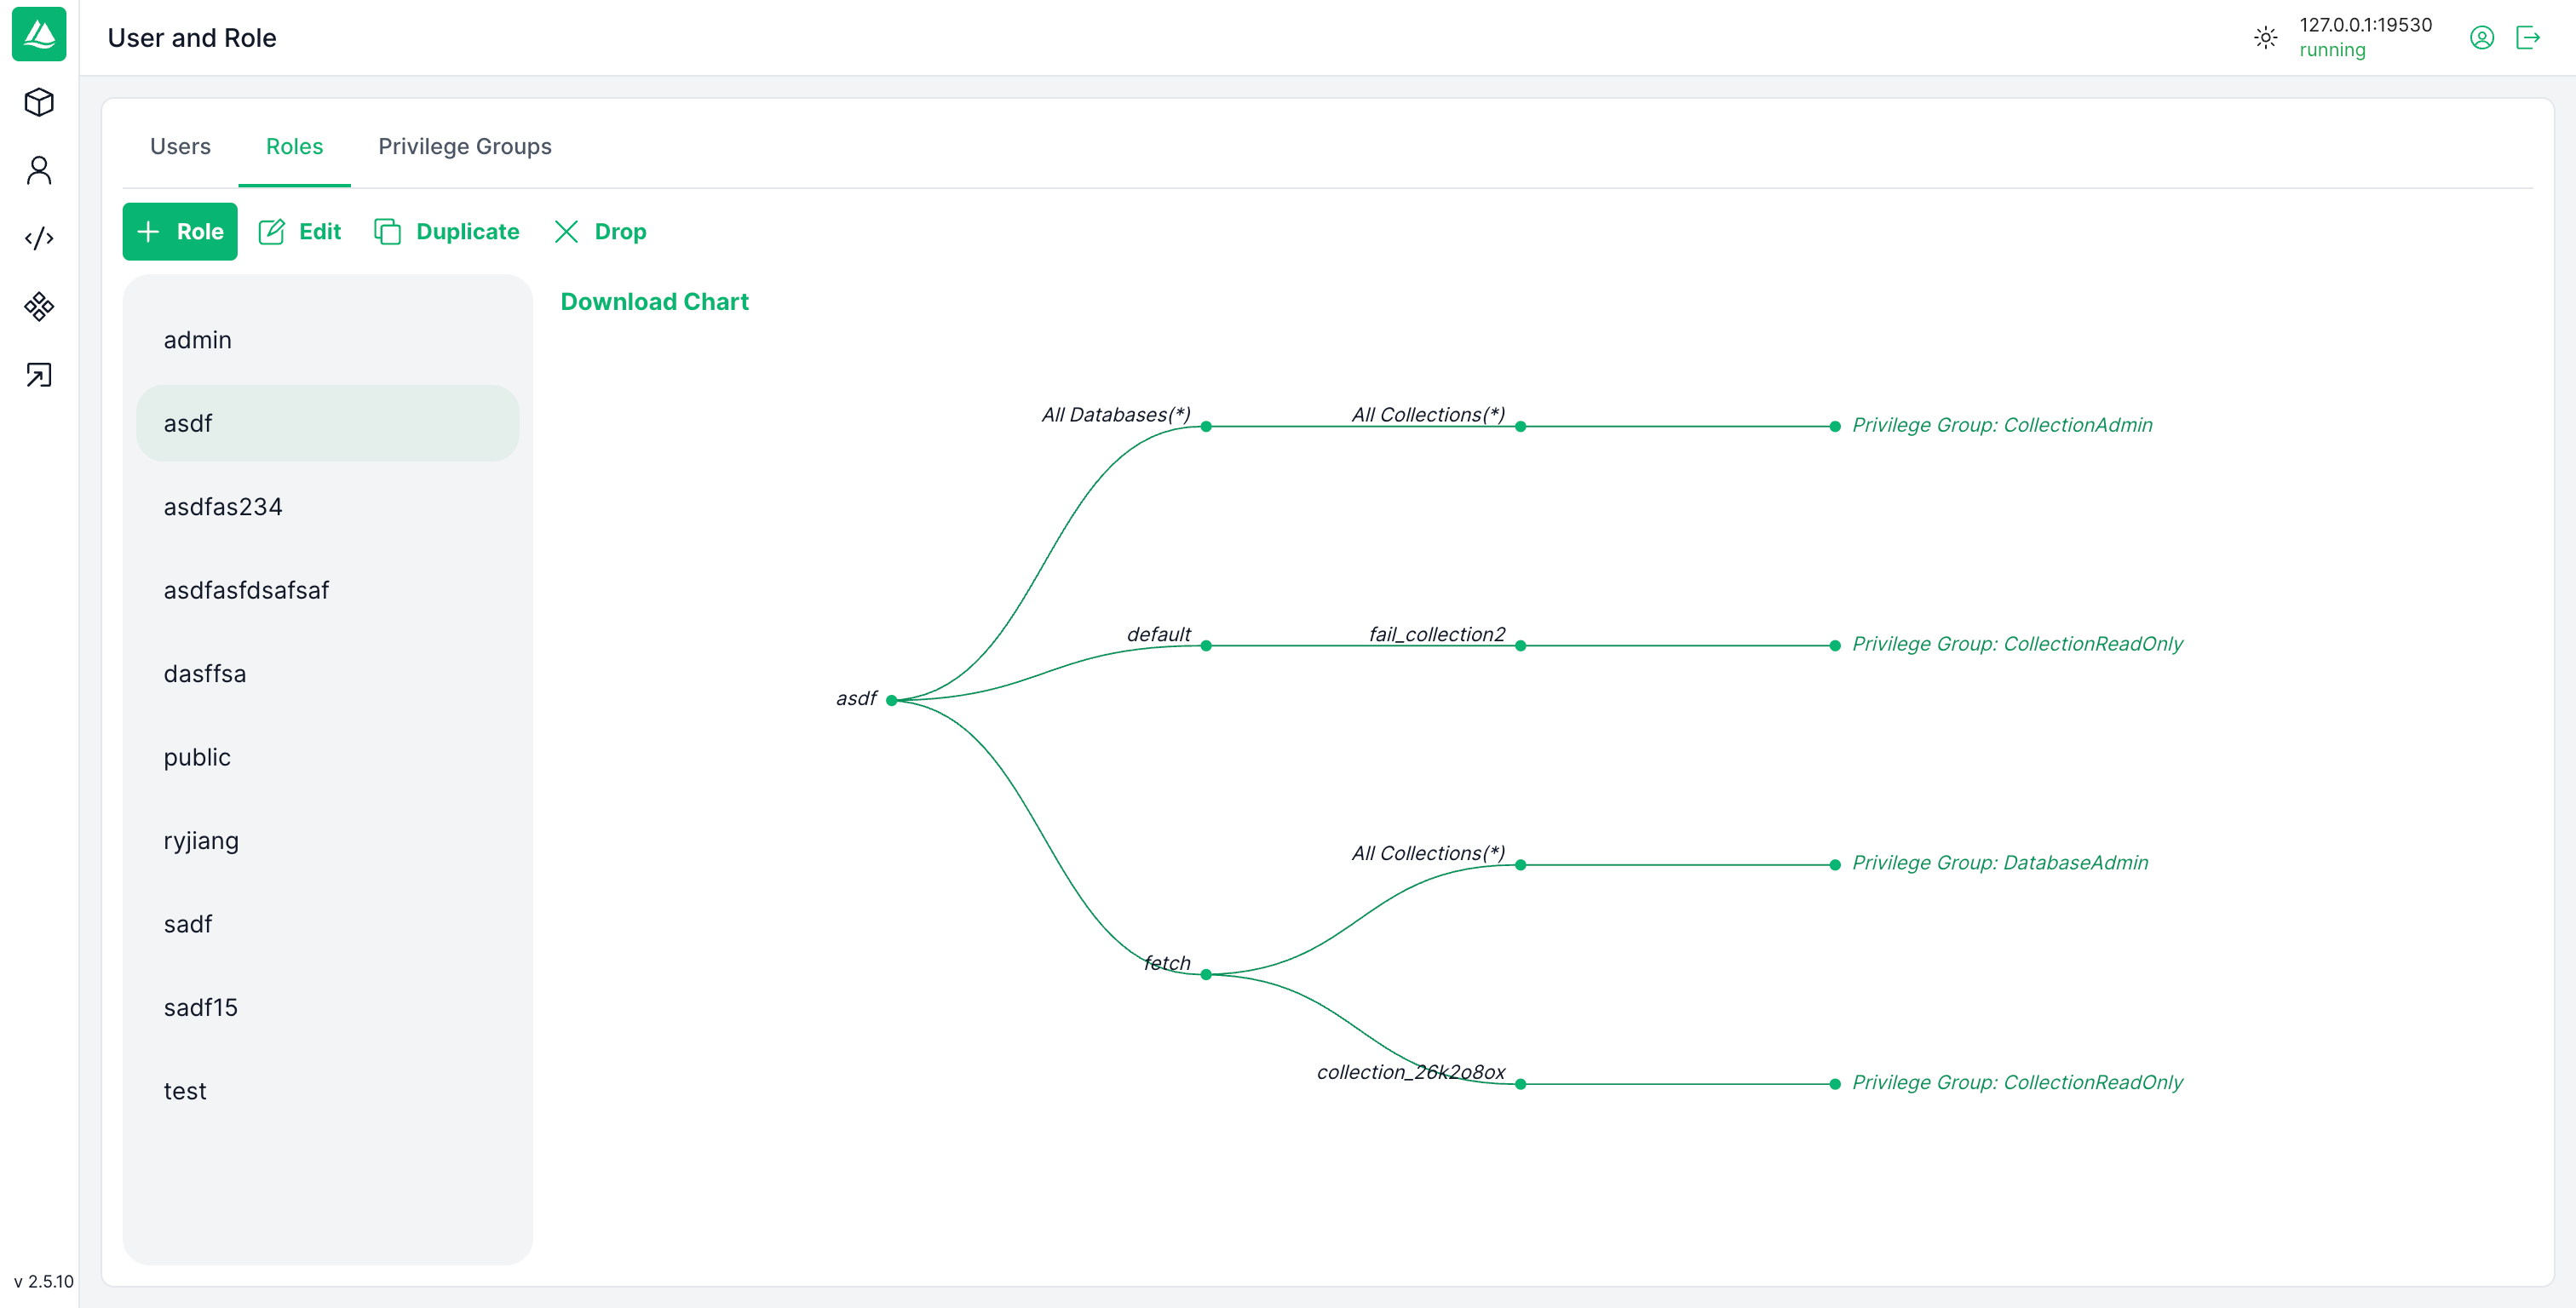Collapse the fetch node in chart
This screenshot has height=1308, width=2576.
[x=1206, y=974]
